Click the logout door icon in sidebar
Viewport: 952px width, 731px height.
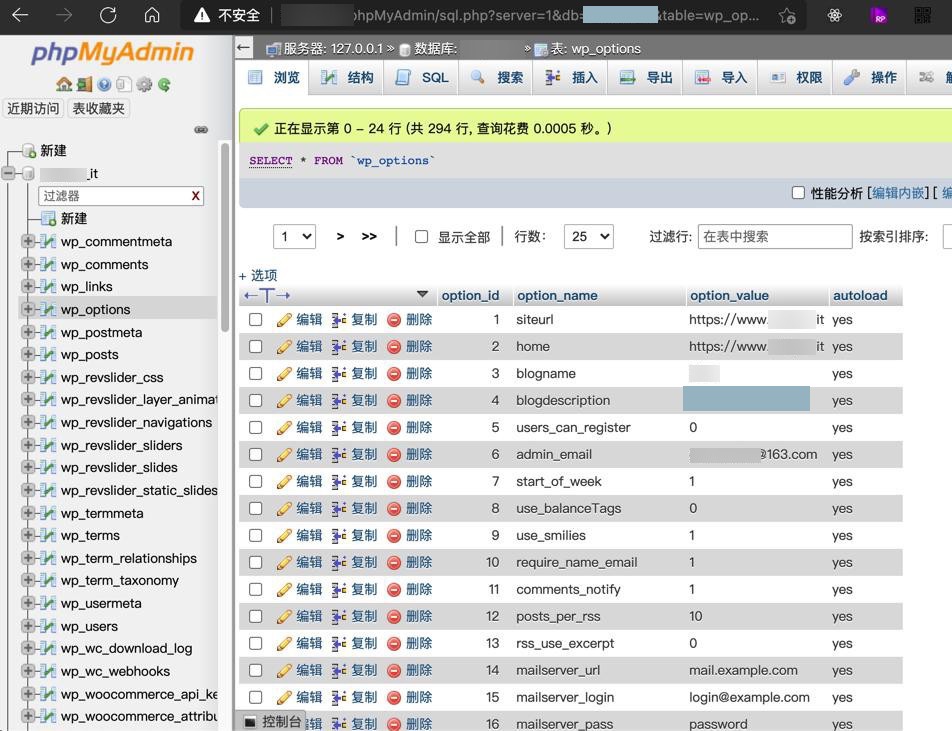click(84, 84)
